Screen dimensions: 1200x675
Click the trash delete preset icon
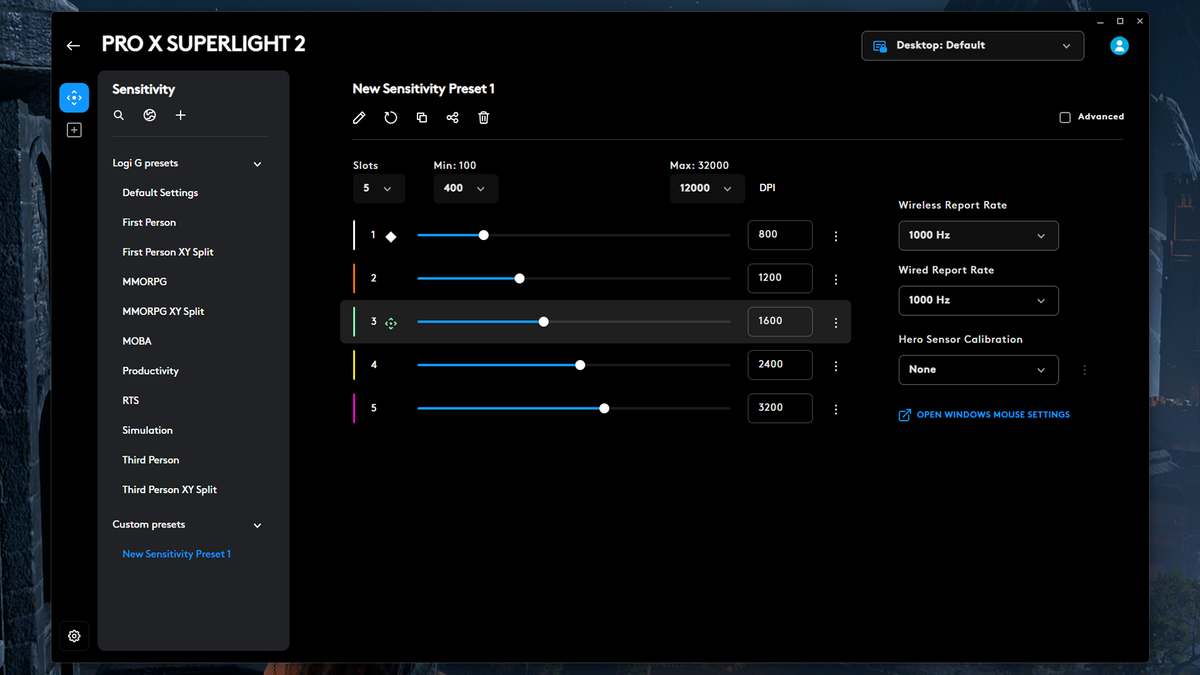tap(484, 118)
